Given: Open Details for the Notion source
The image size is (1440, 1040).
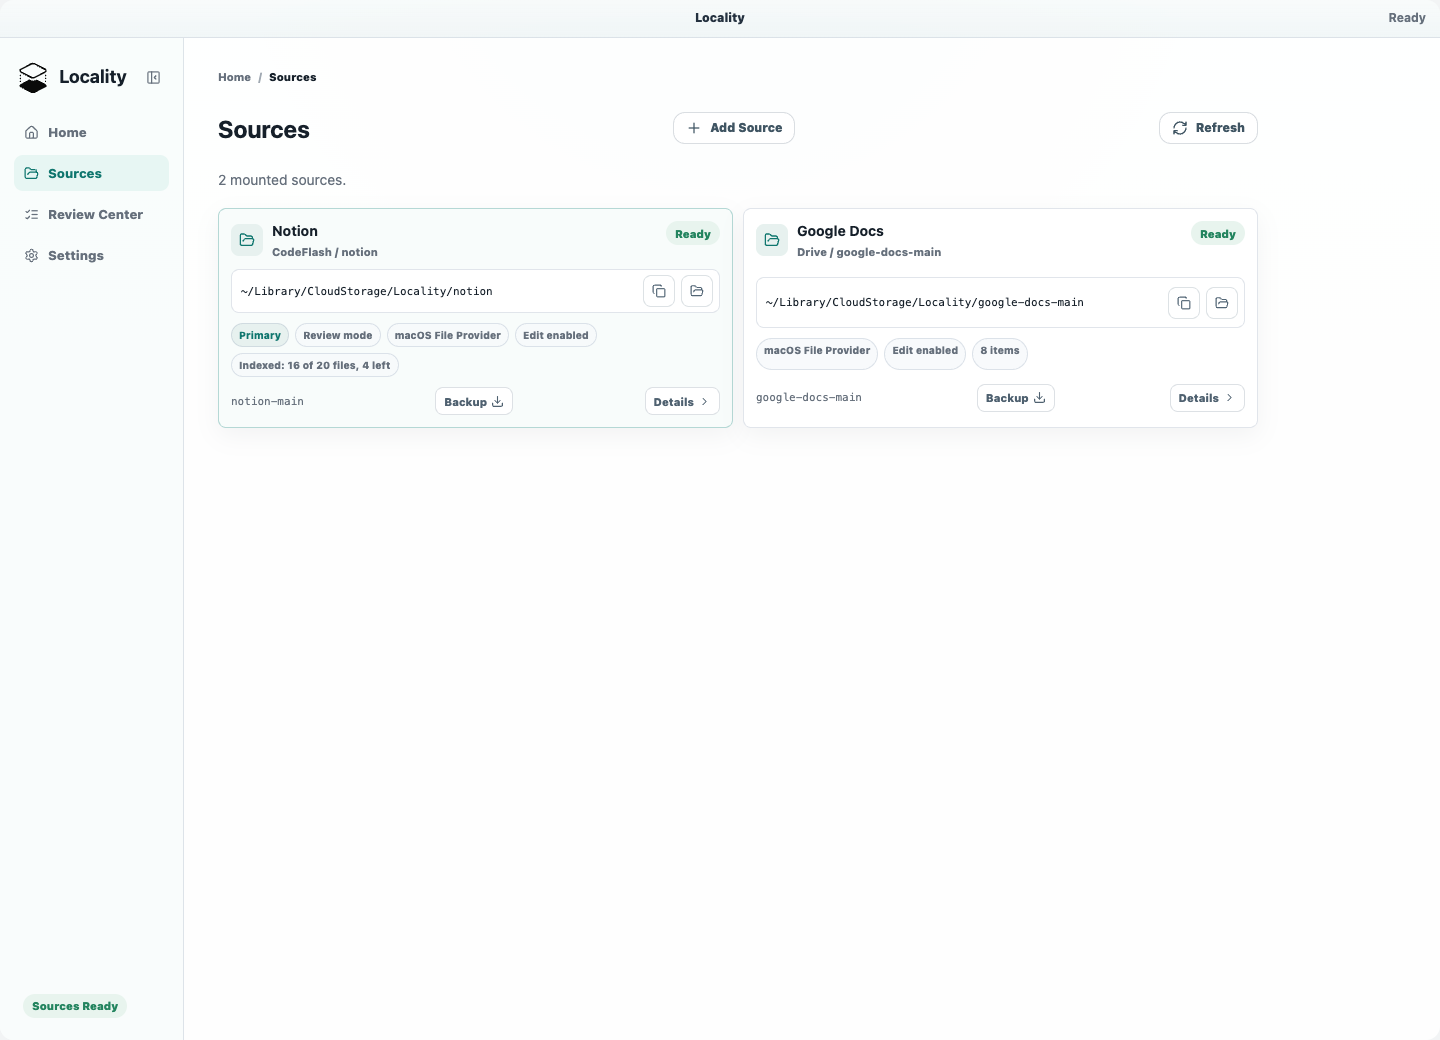Looking at the screenshot, I should coord(682,402).
